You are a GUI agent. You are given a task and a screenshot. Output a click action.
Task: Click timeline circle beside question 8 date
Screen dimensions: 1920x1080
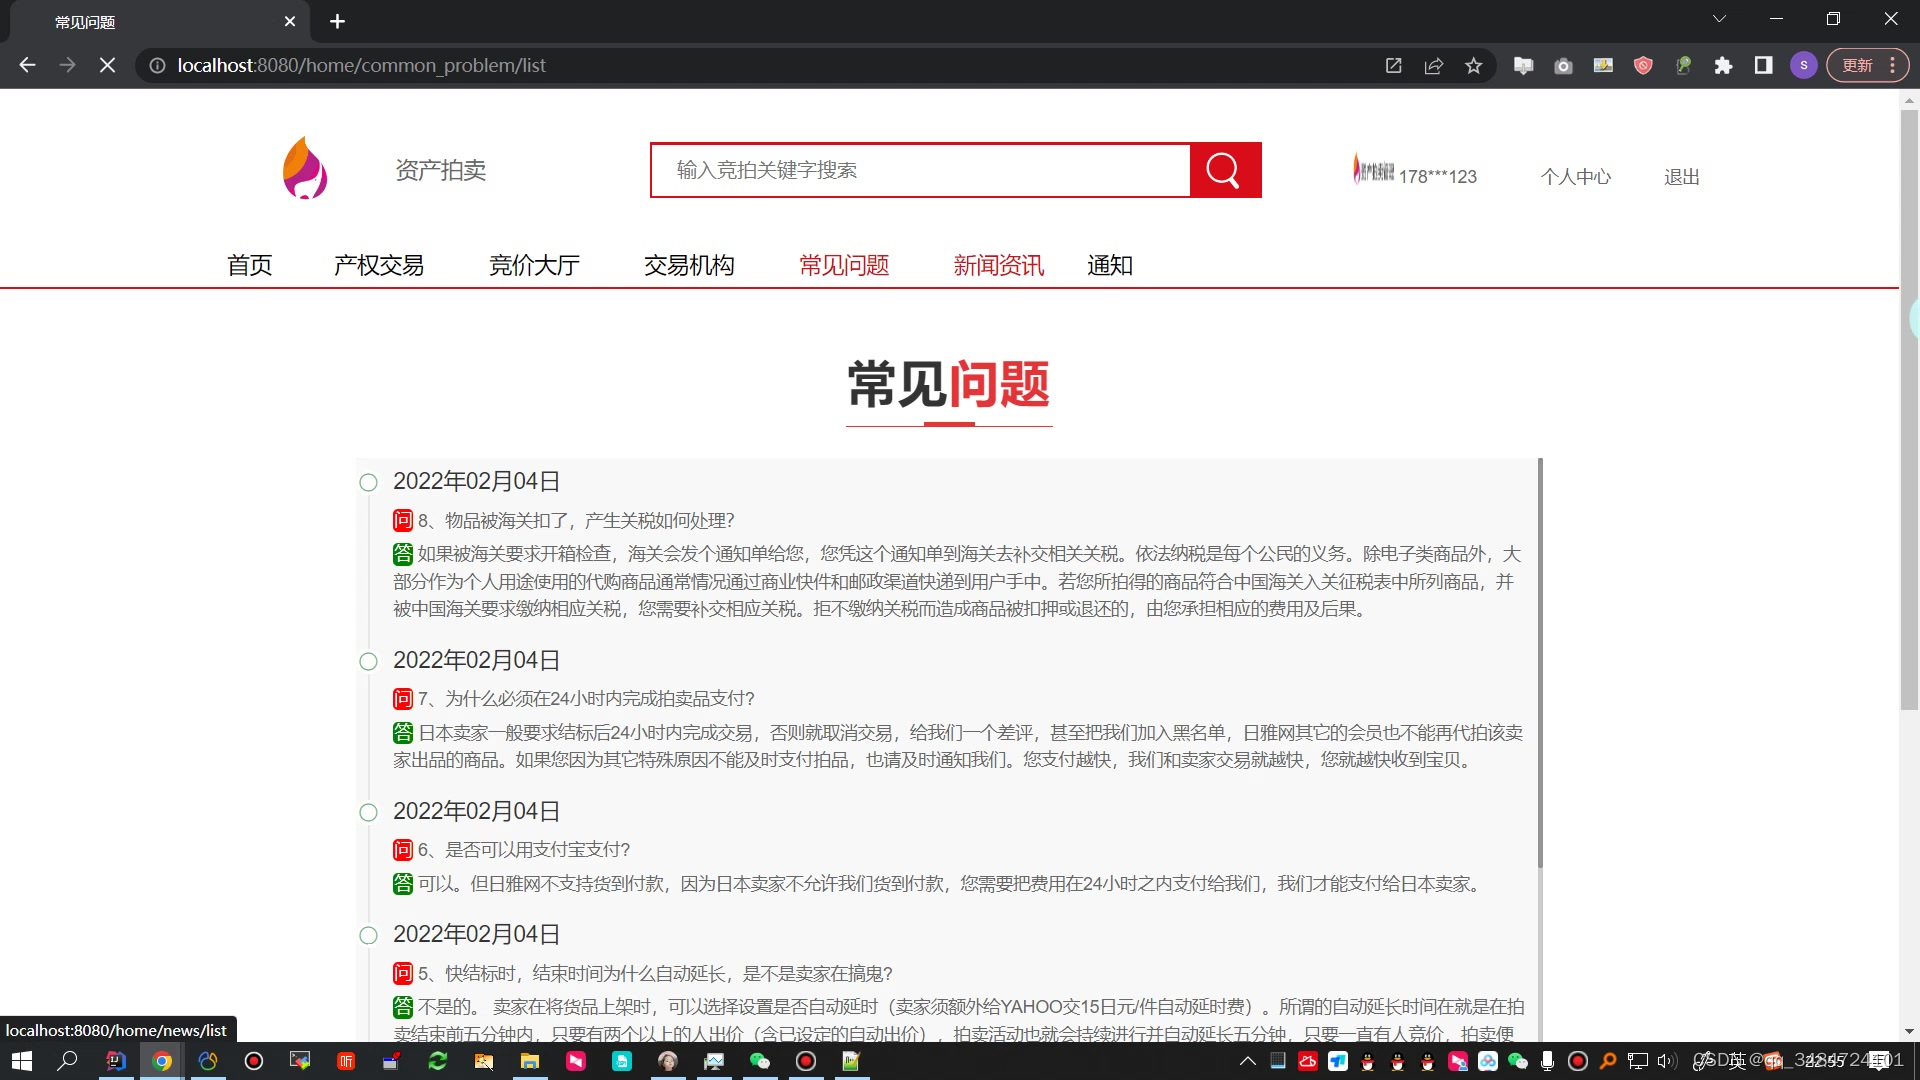coord(368,483)
